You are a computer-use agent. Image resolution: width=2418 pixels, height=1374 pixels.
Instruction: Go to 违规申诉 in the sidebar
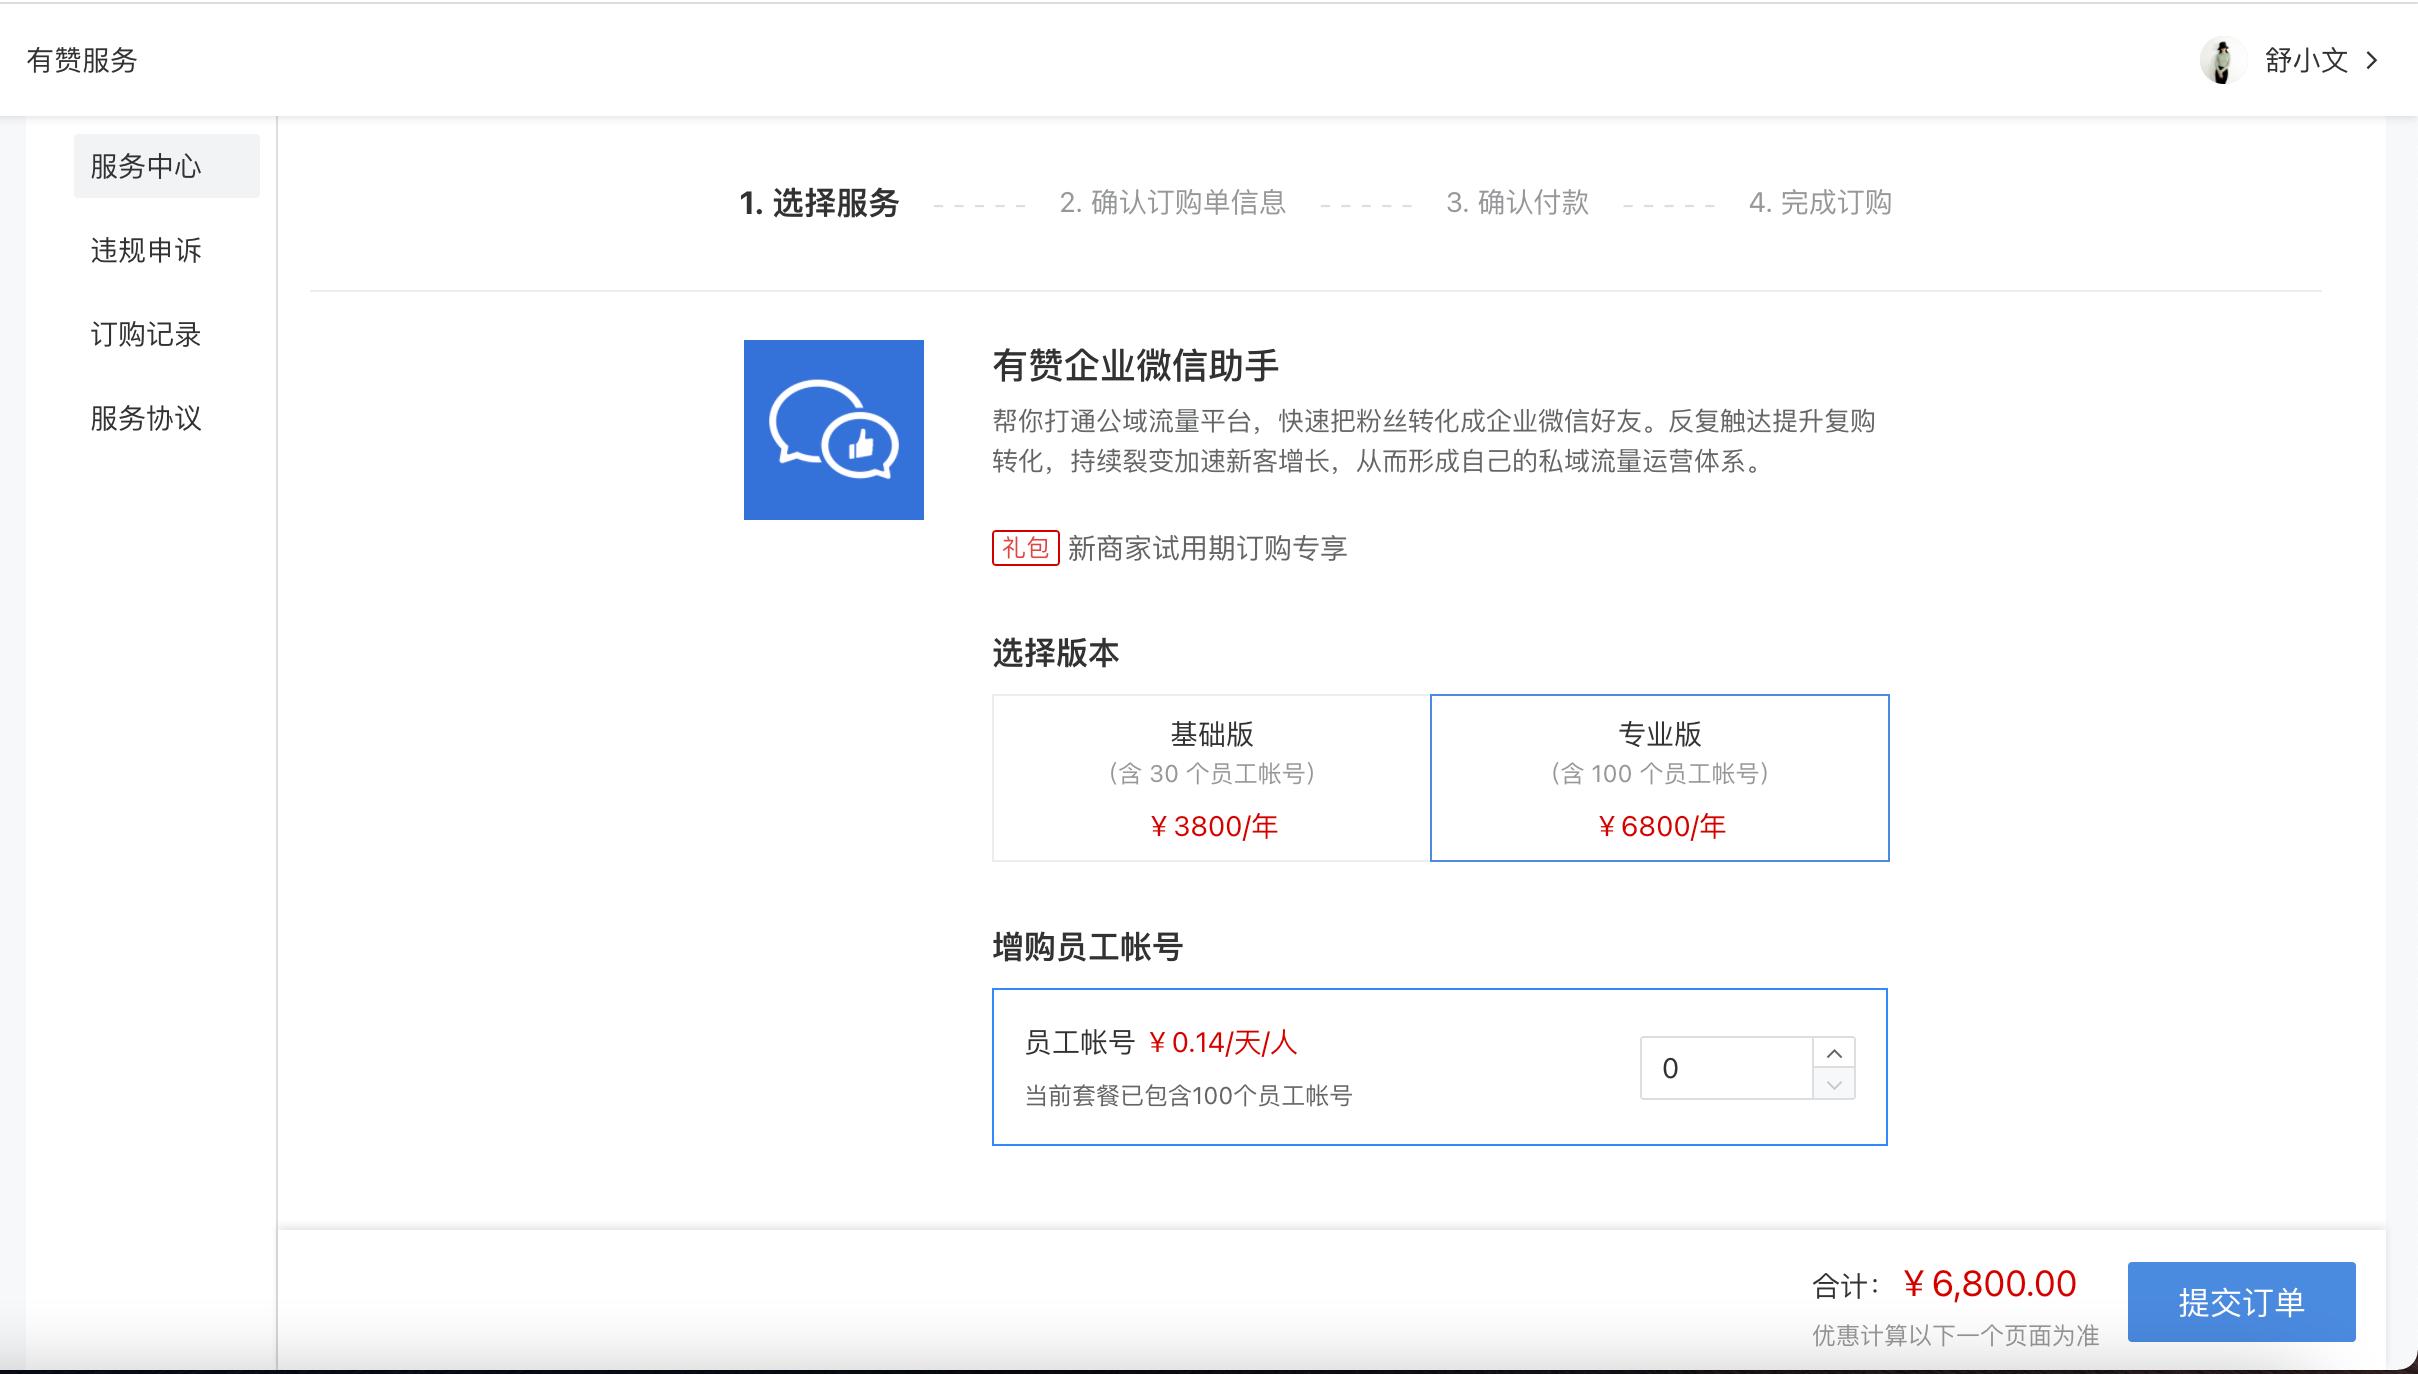[x=146, y=250]
